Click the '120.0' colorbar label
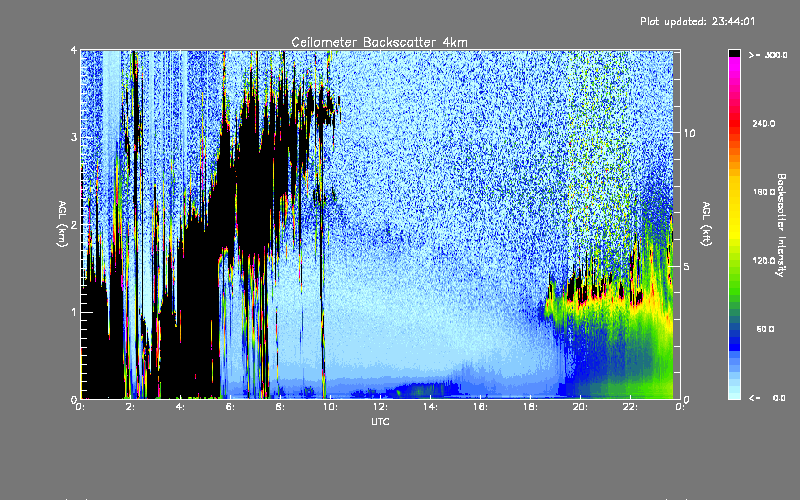The image size is (800, 500). pyautogui.click(x=764, y=261)
